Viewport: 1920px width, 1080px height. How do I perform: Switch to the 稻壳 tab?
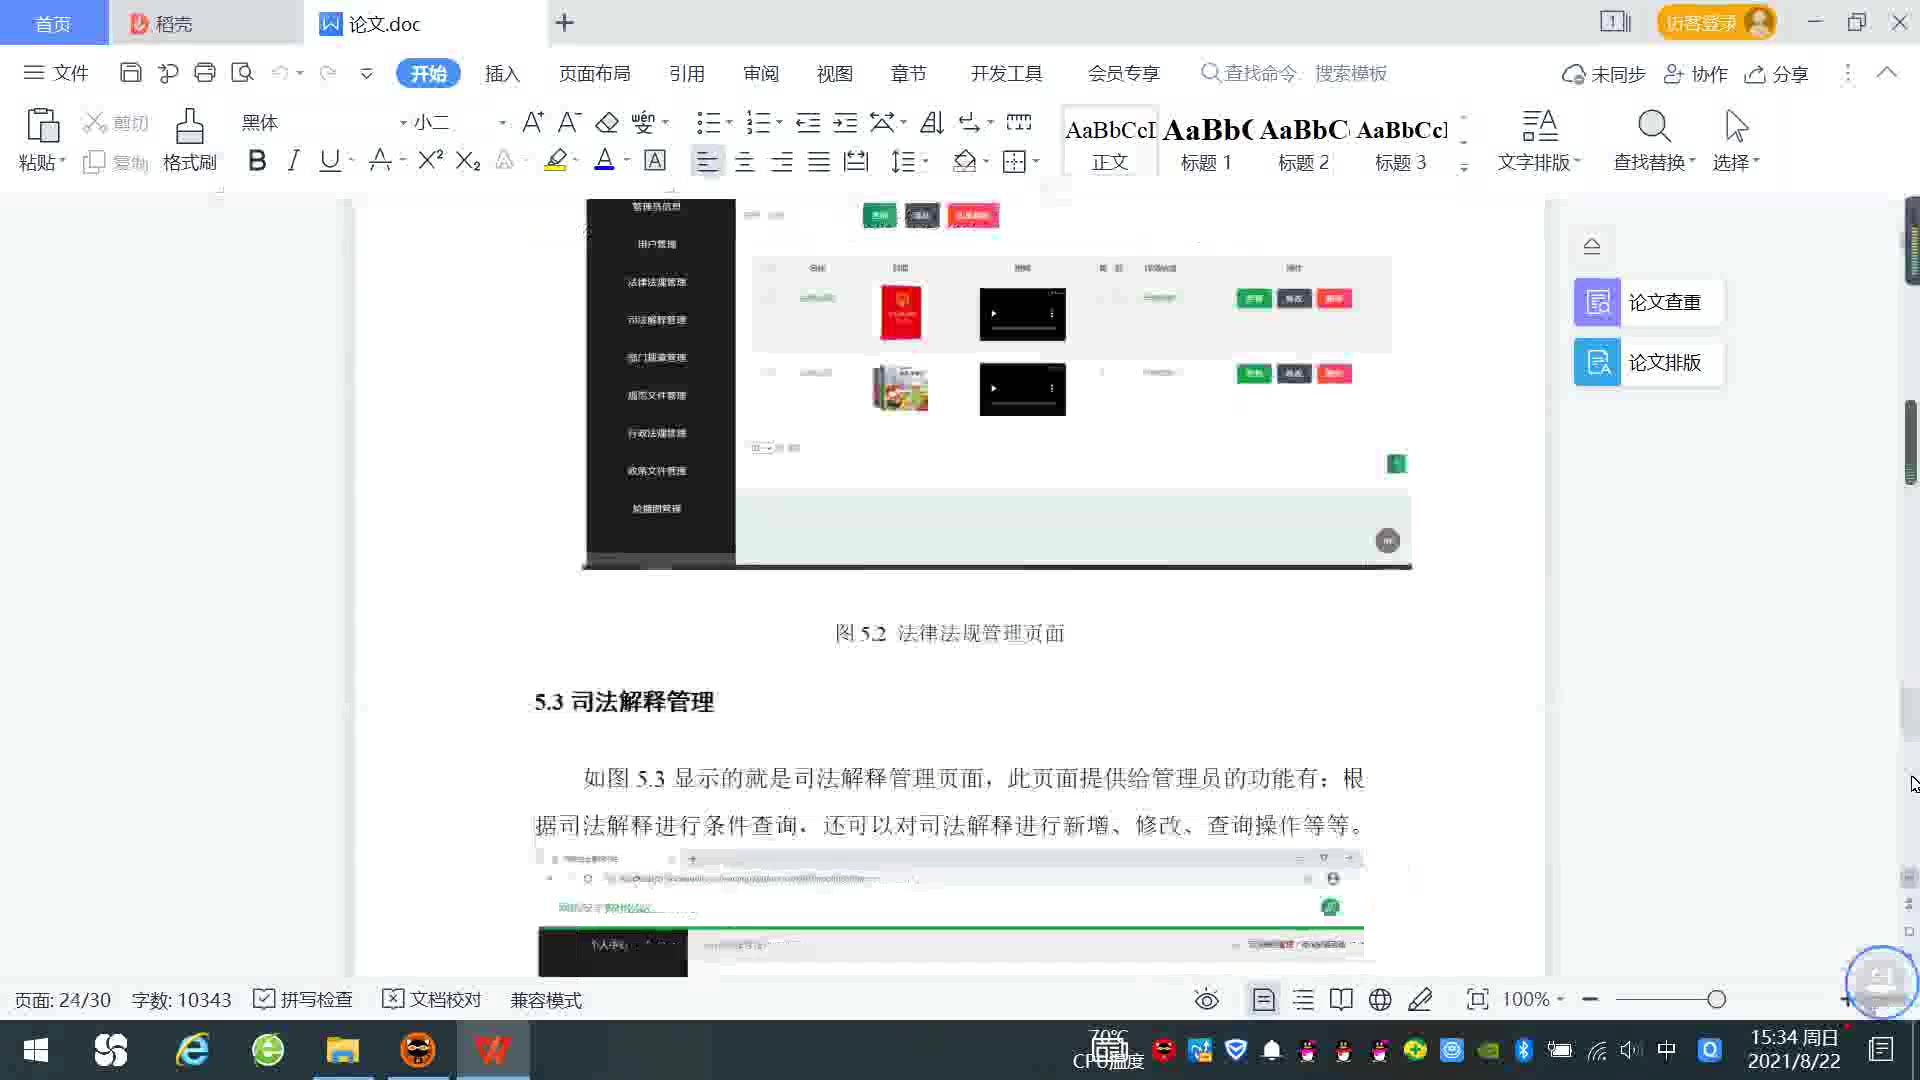click(206, 23)
